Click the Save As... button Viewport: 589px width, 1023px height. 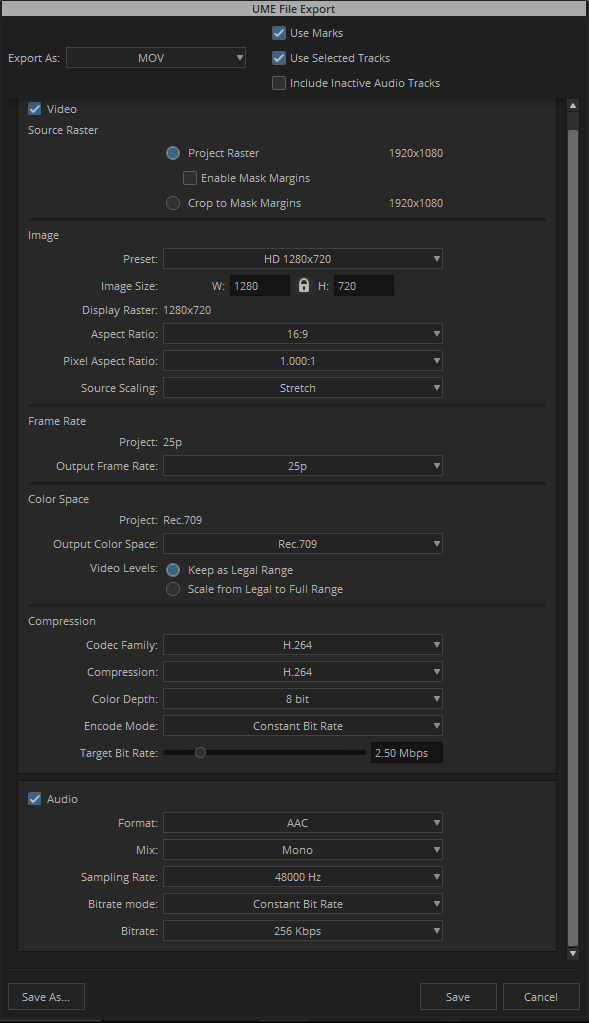point(46,996)
